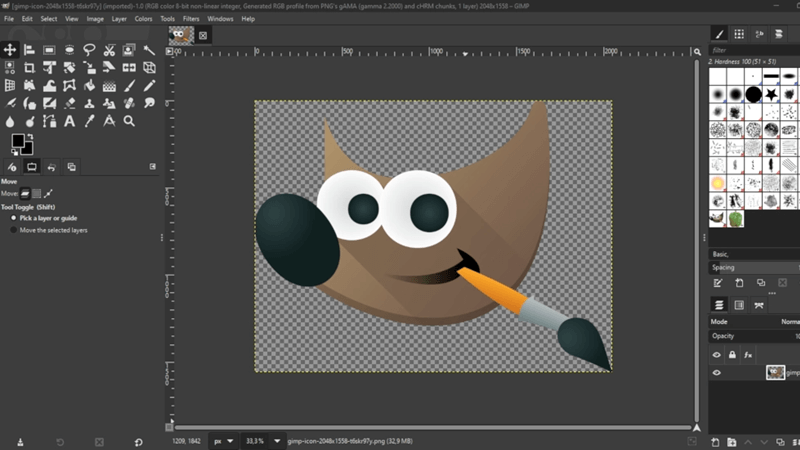Create a new layer group
Viewport: 800px width, 450px height.
(732, 442)
